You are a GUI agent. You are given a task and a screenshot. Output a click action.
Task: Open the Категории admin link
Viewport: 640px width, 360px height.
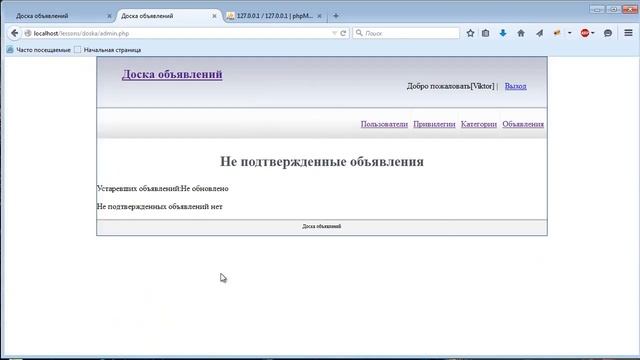tap(479, 124)
